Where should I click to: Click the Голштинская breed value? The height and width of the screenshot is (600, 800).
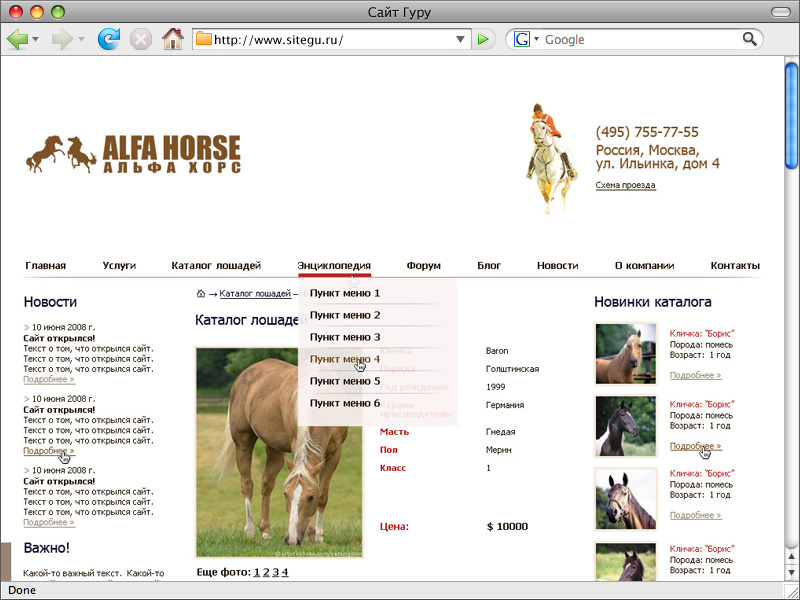click(512, 369)
